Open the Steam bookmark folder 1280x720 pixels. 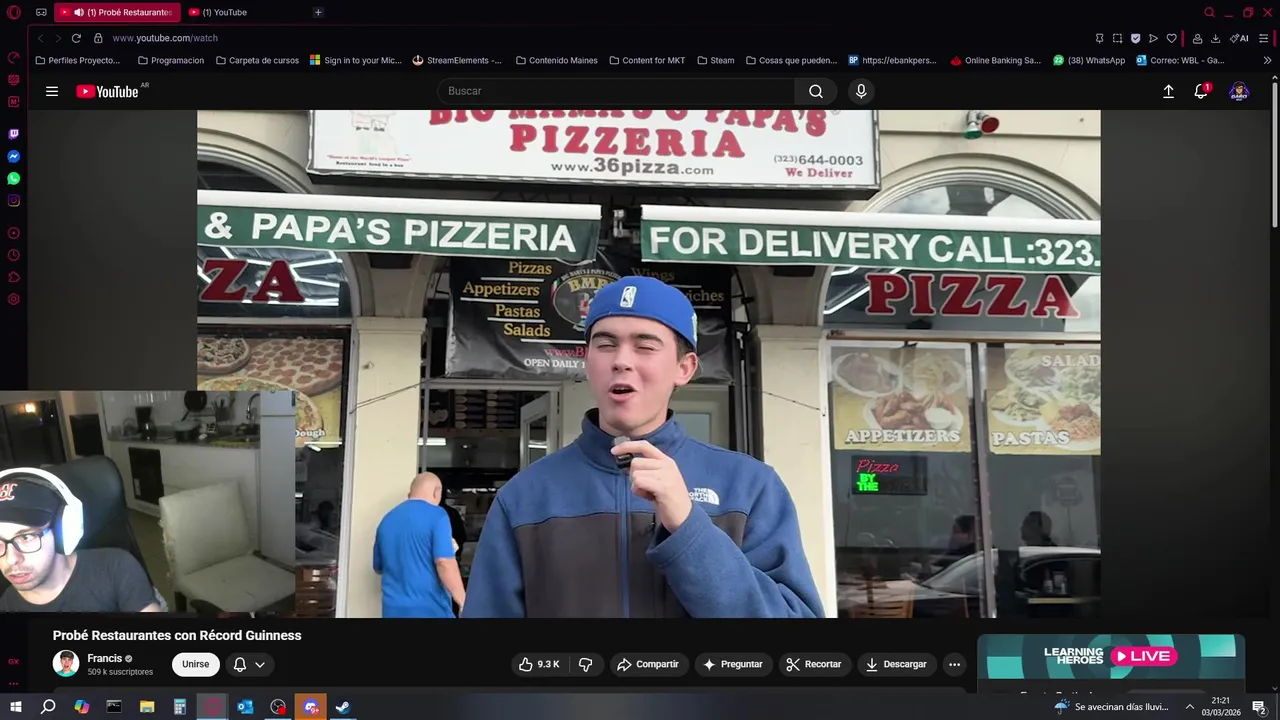(715, 60)
